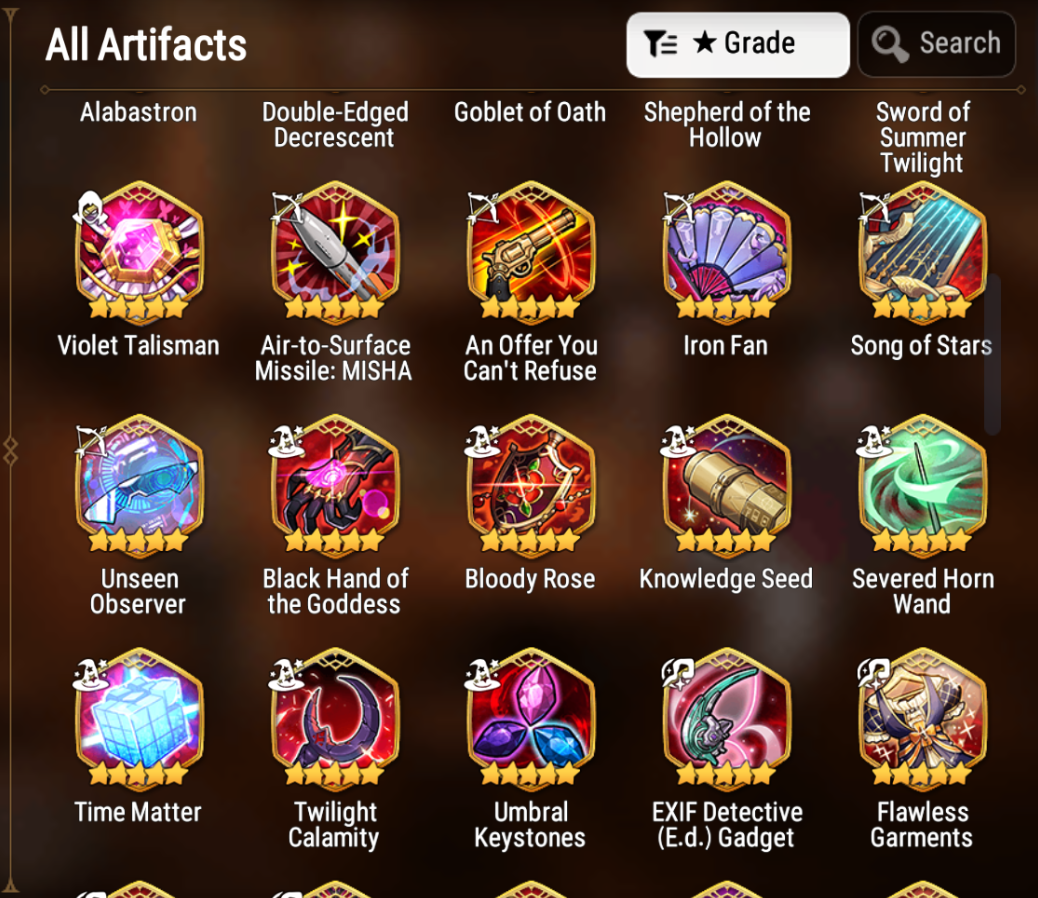Open the Twilight Calamity crescent icon

pos(334,719)
